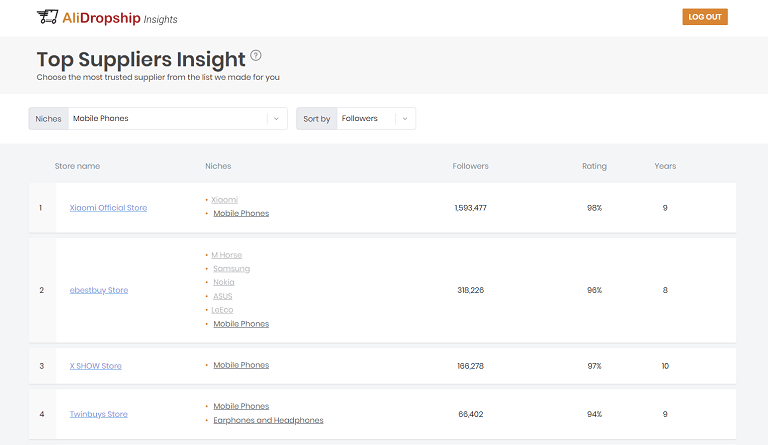Click the Xiaomi niche link
The image size is (768, 445).
tap(225, 200)
